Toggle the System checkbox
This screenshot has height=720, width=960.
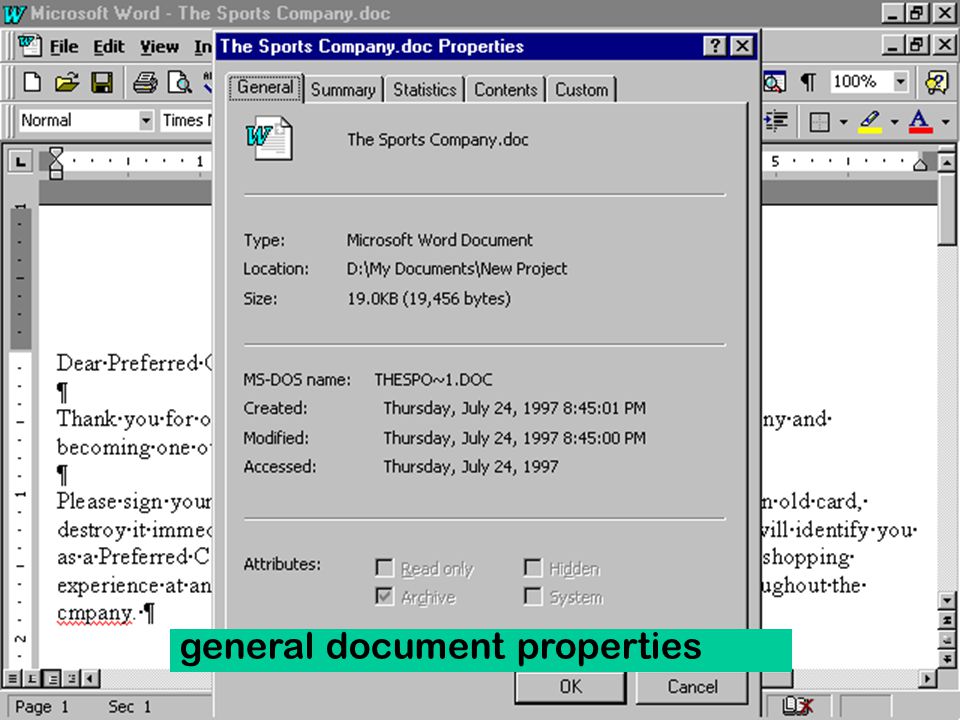click(x=533, y=596)
